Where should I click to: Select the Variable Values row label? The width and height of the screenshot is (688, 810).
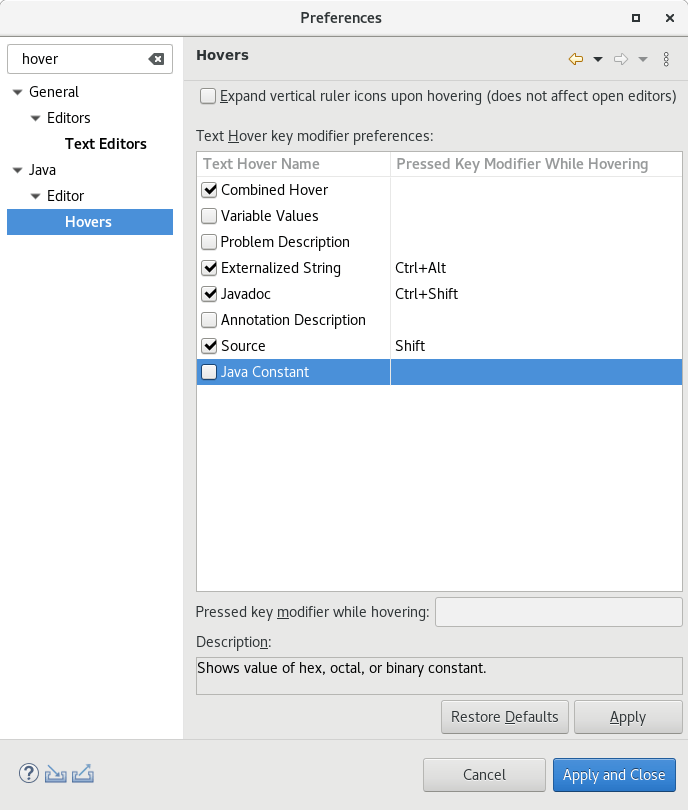coord(270,216)
